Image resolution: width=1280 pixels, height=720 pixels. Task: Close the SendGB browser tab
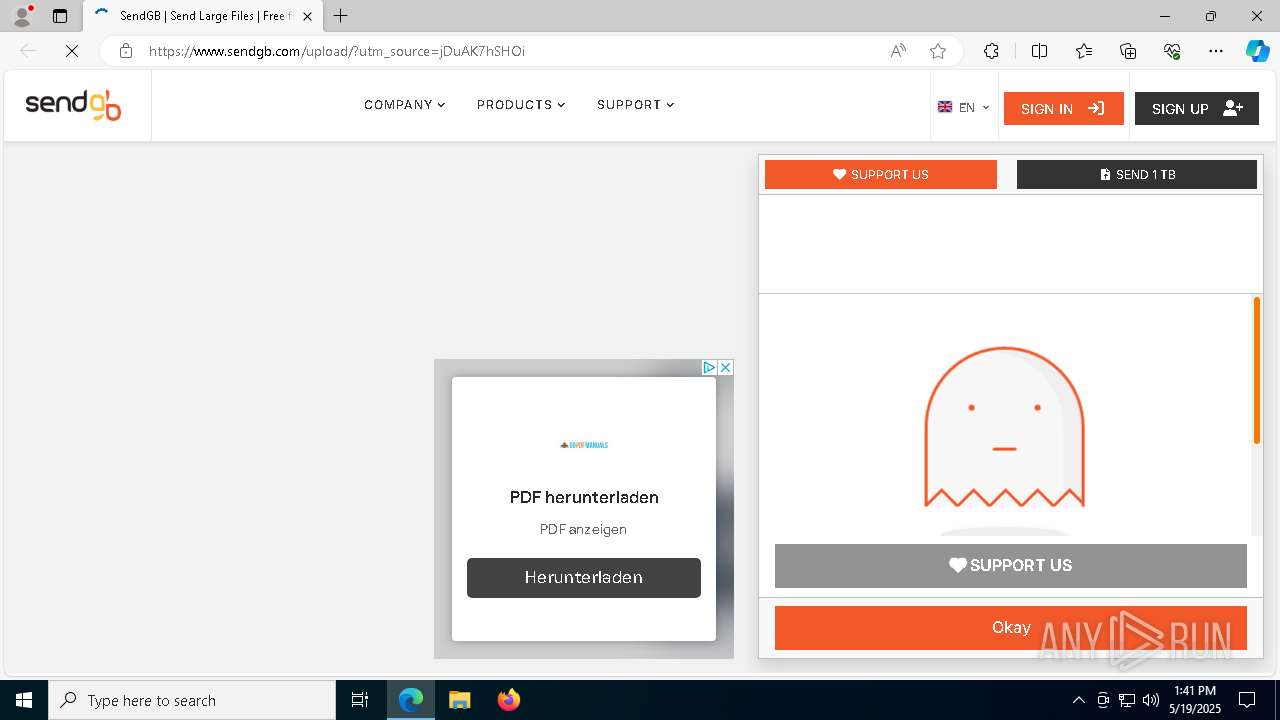307,16
